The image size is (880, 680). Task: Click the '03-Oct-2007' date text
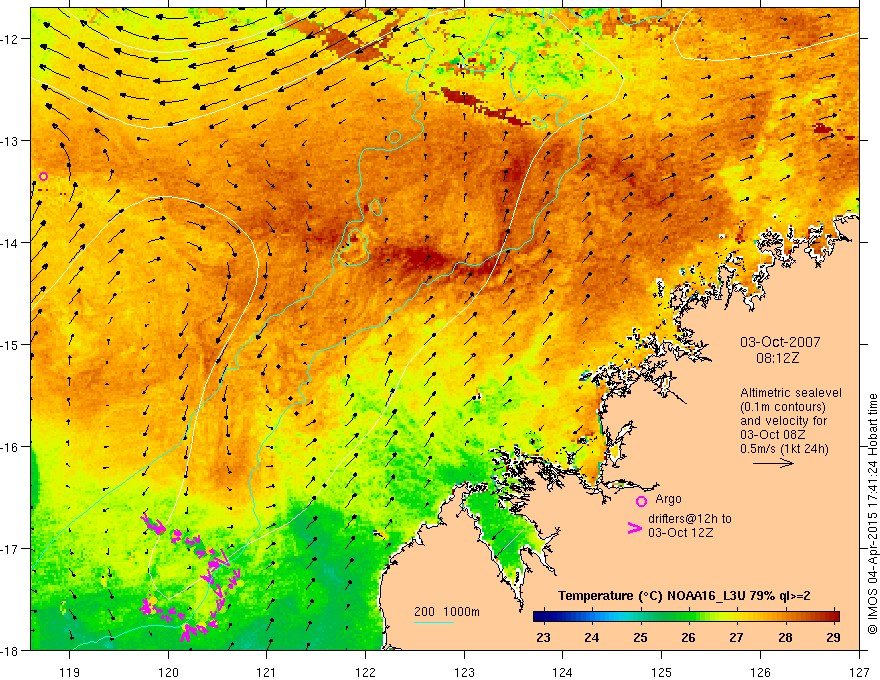(780, 342)
